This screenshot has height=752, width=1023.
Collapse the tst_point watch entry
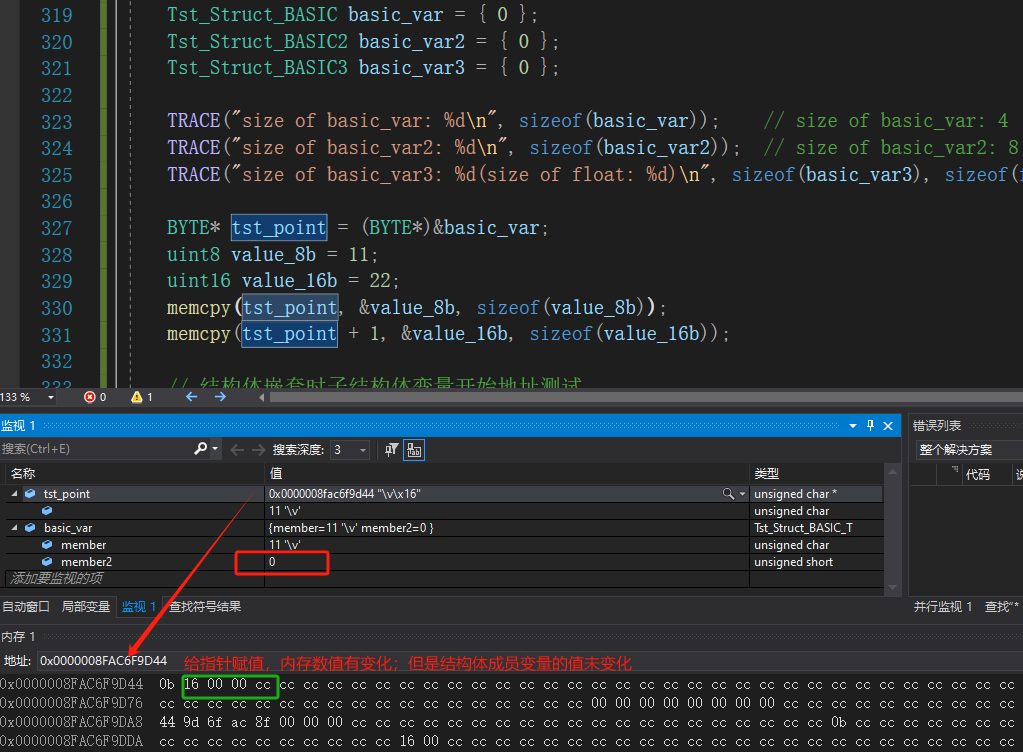(x=14, y=494)
